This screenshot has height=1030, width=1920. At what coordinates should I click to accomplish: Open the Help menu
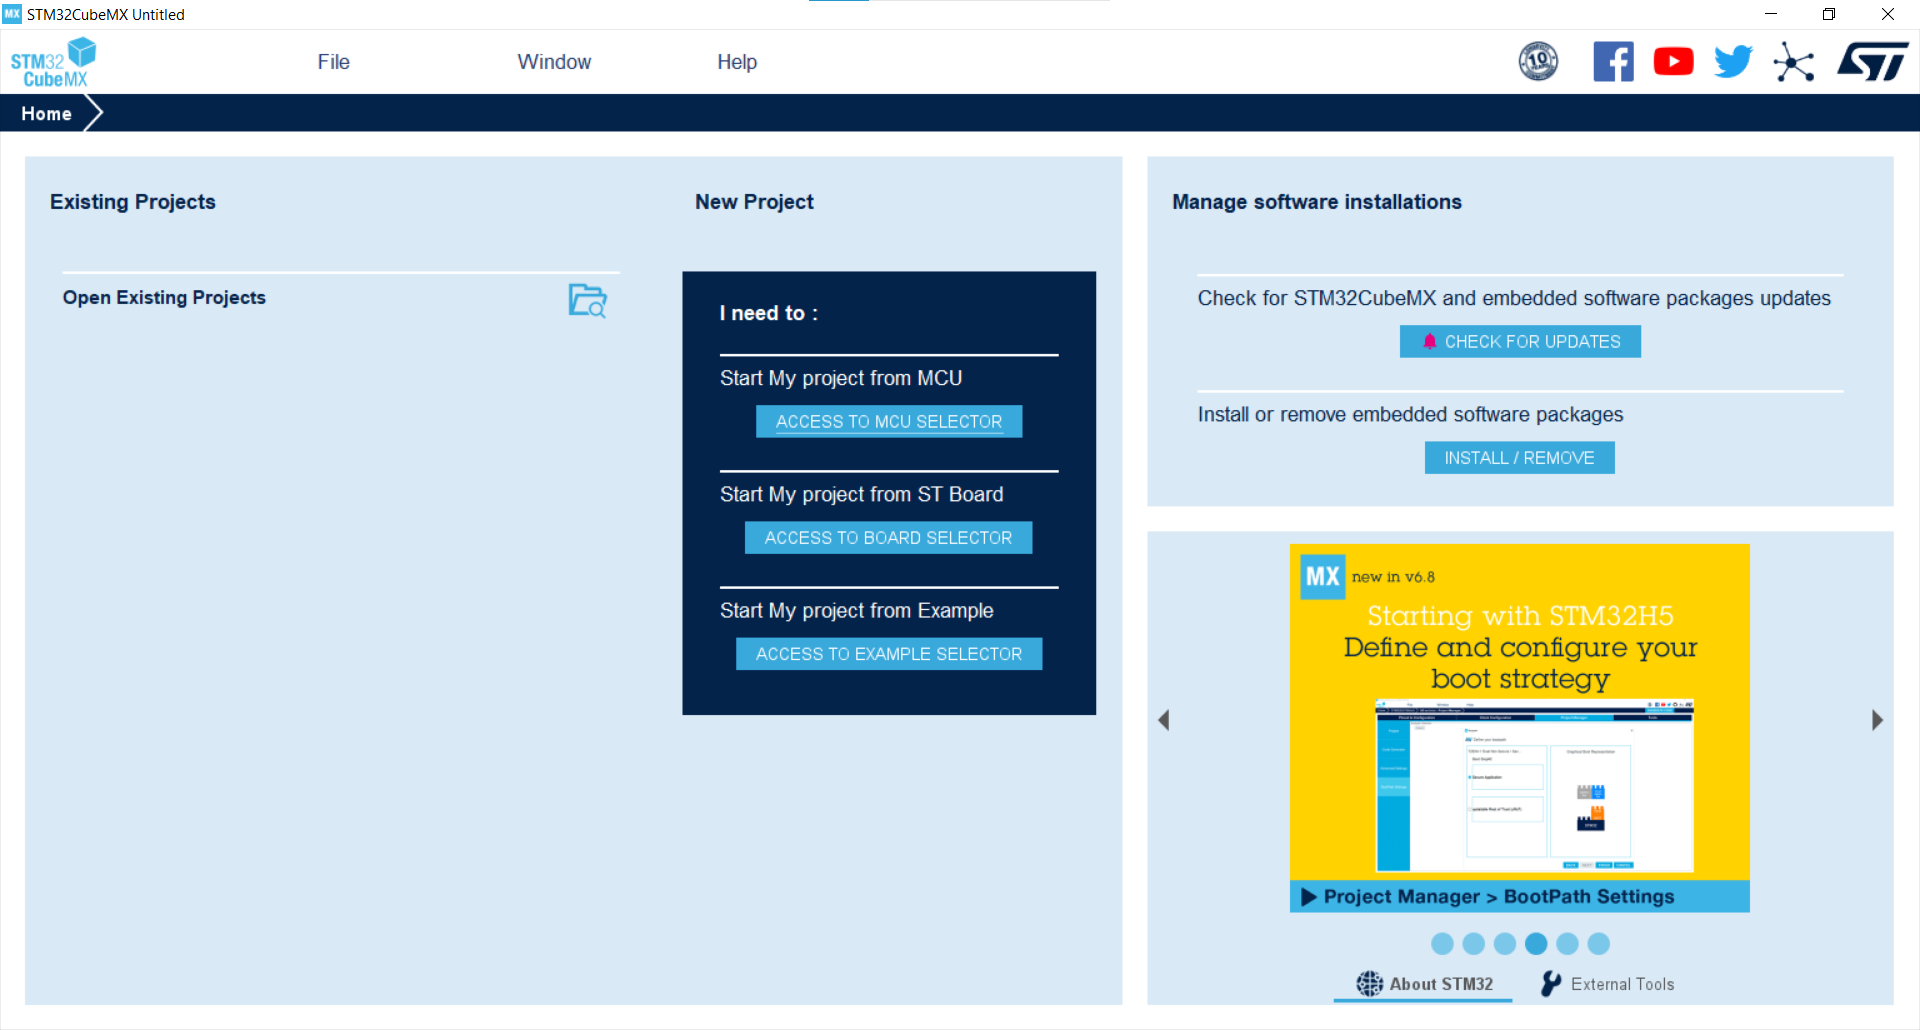[x=737, y=62]
